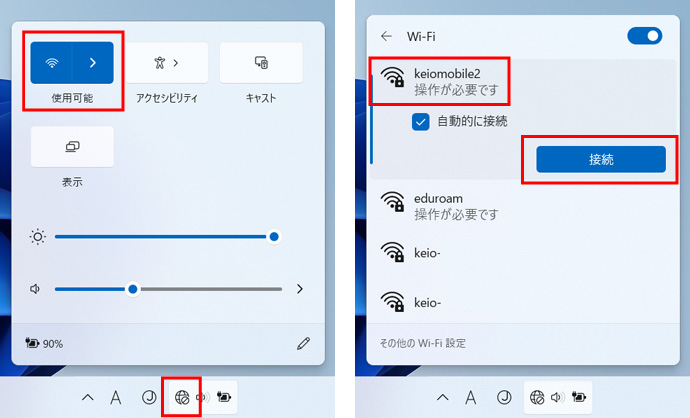Select the eduroam network
Image resolution: width=690 pixels, height=418 pixels.
click(x=523, y=207)
